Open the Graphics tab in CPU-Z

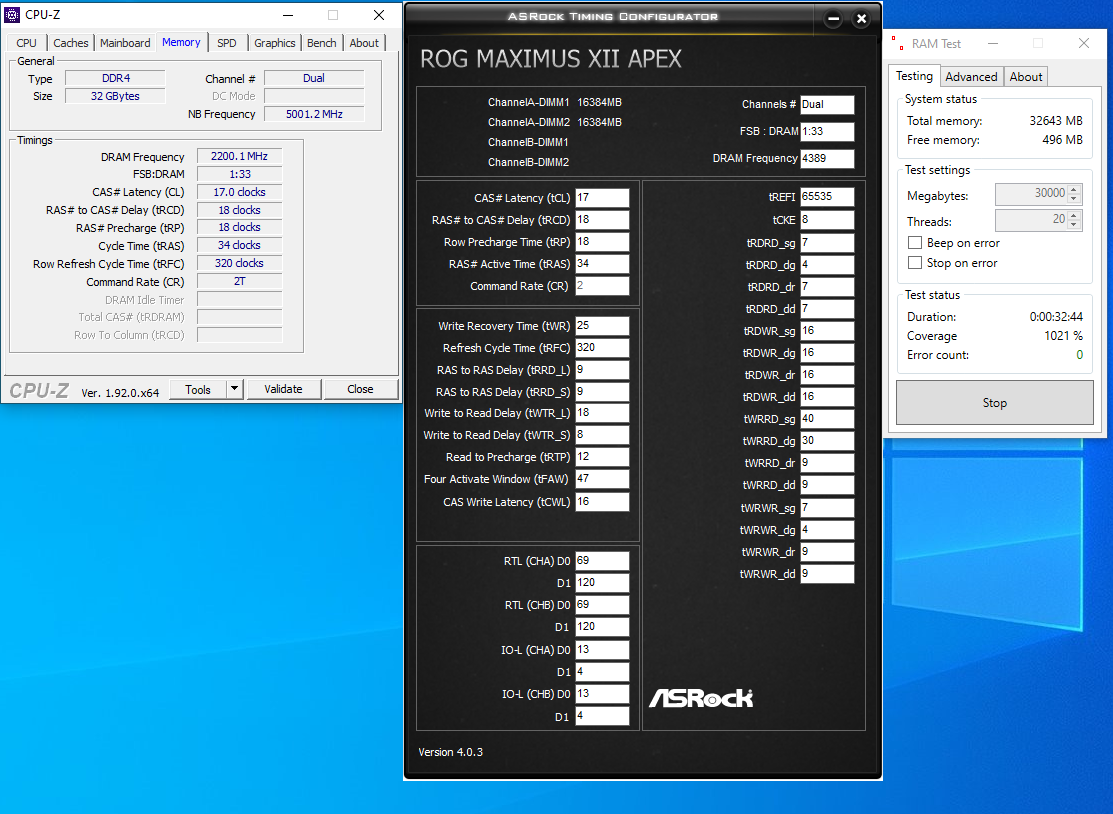(x=275, y=43)
